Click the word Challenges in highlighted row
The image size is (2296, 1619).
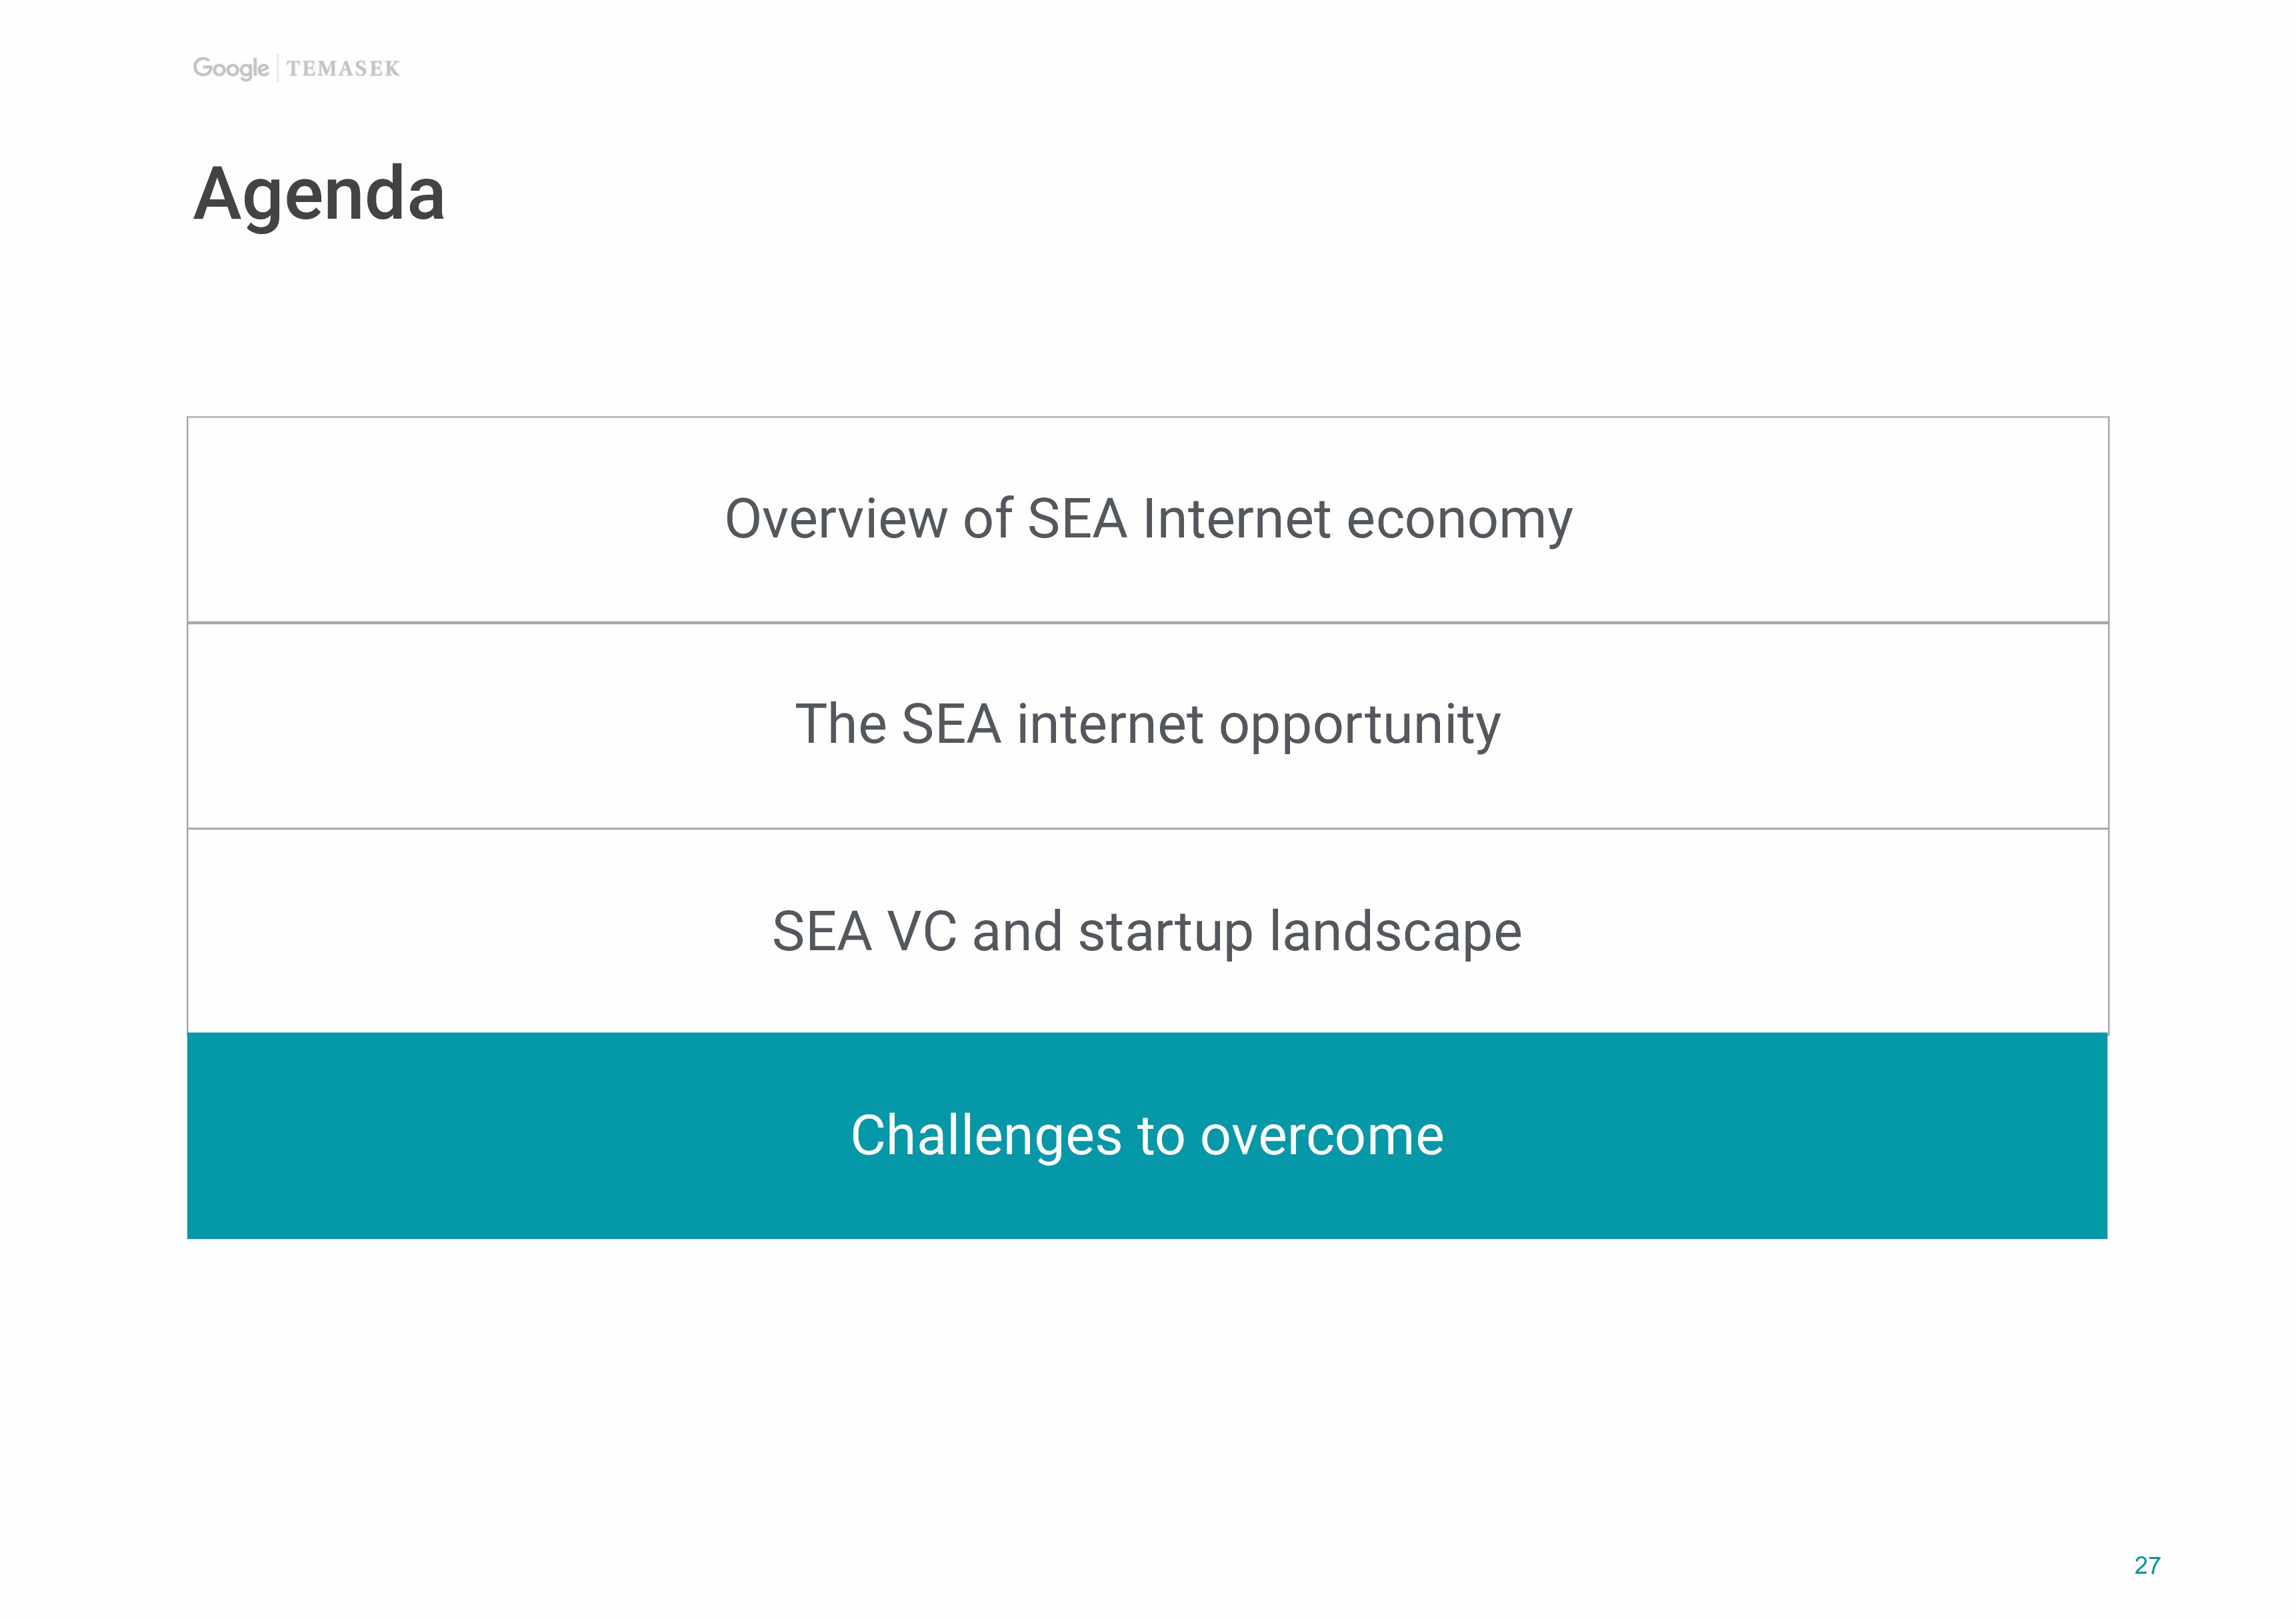click(986, 1137)
